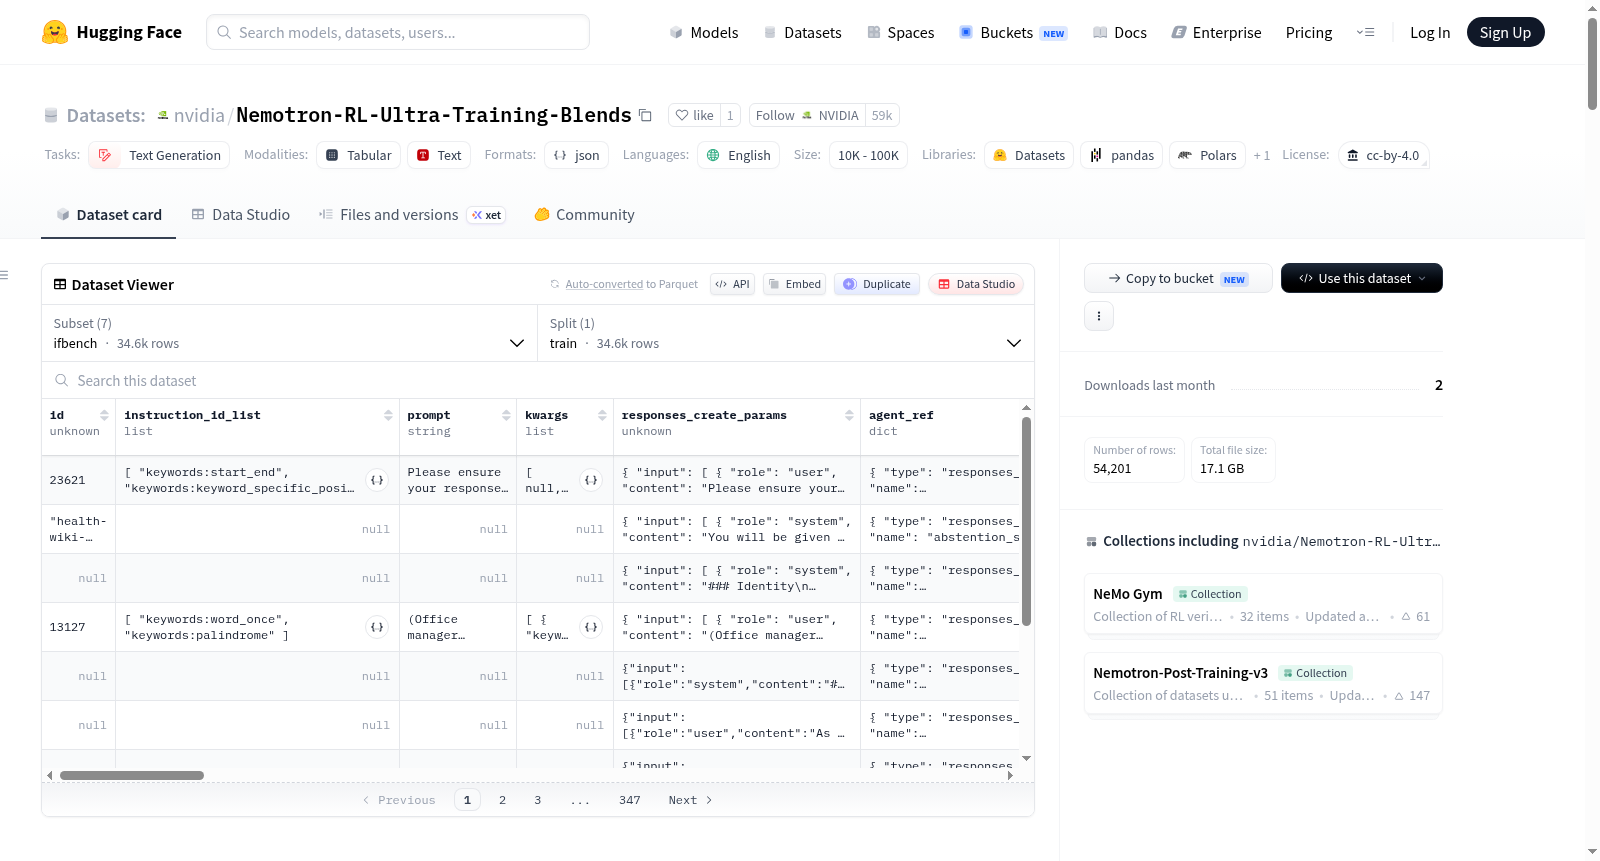Click the API button in Dataset Viewer

[732, 284]
